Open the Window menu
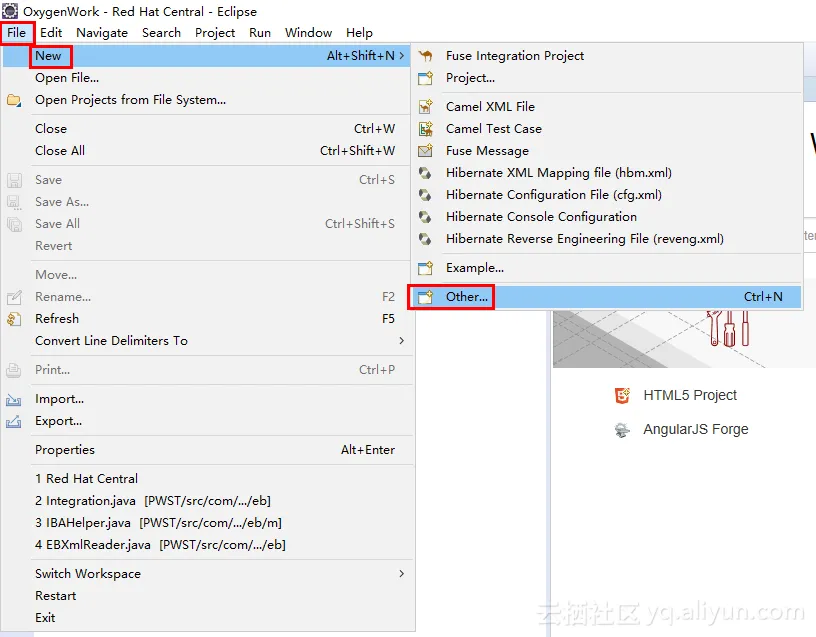Screen dimensions: 816x637 click(308, 33)
